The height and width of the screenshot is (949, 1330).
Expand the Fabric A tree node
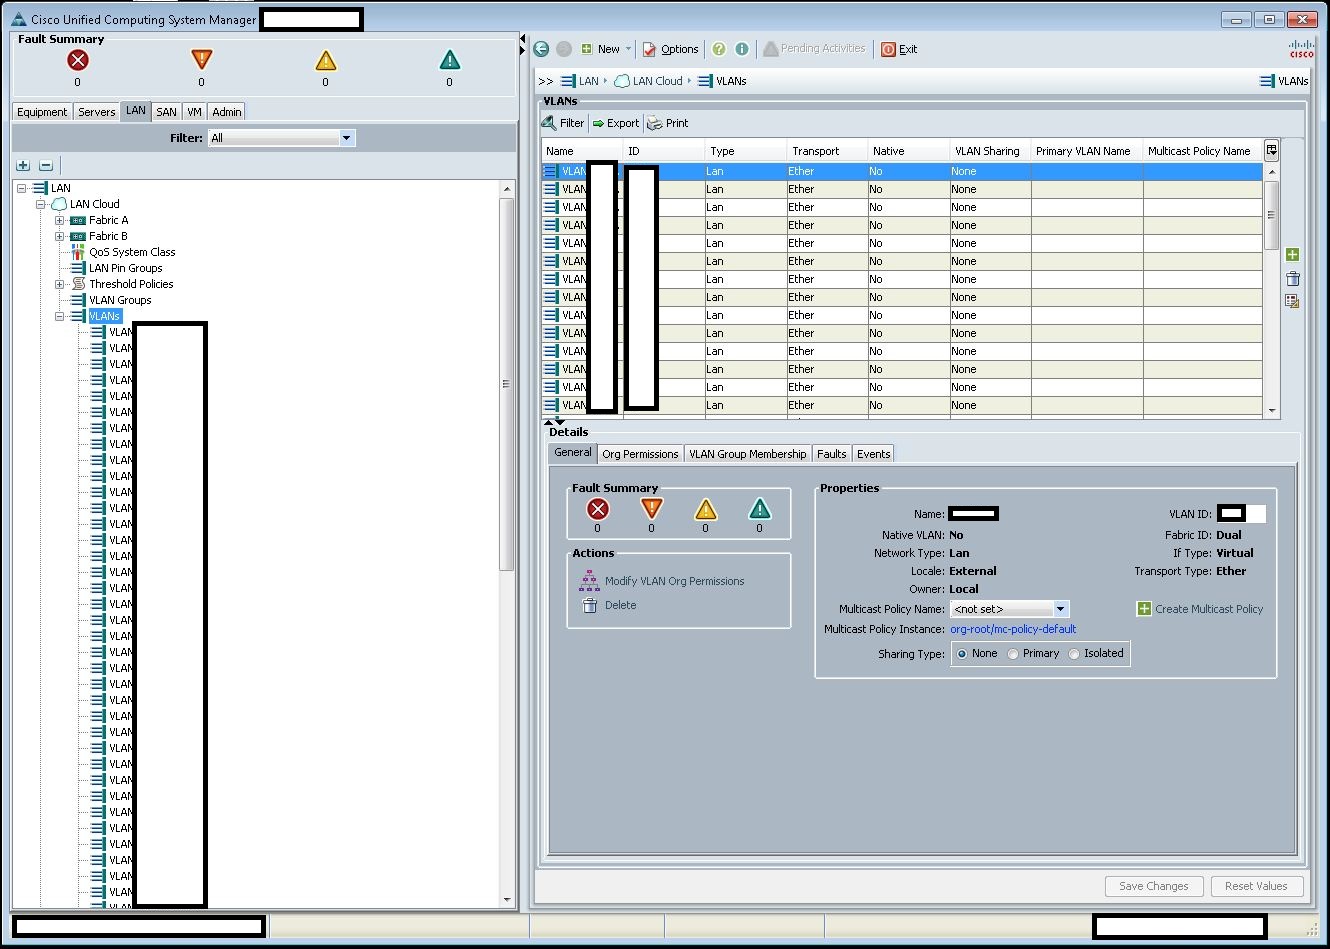coord(59,220)
